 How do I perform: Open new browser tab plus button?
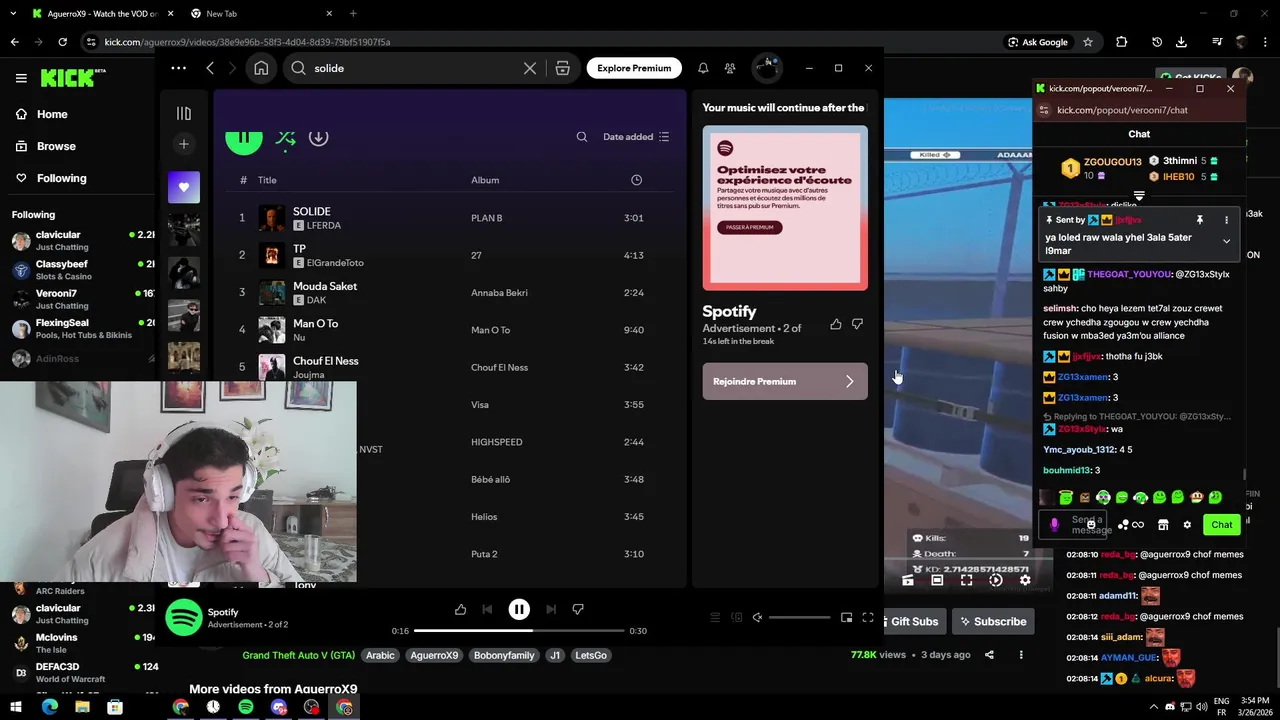[353, 14]
